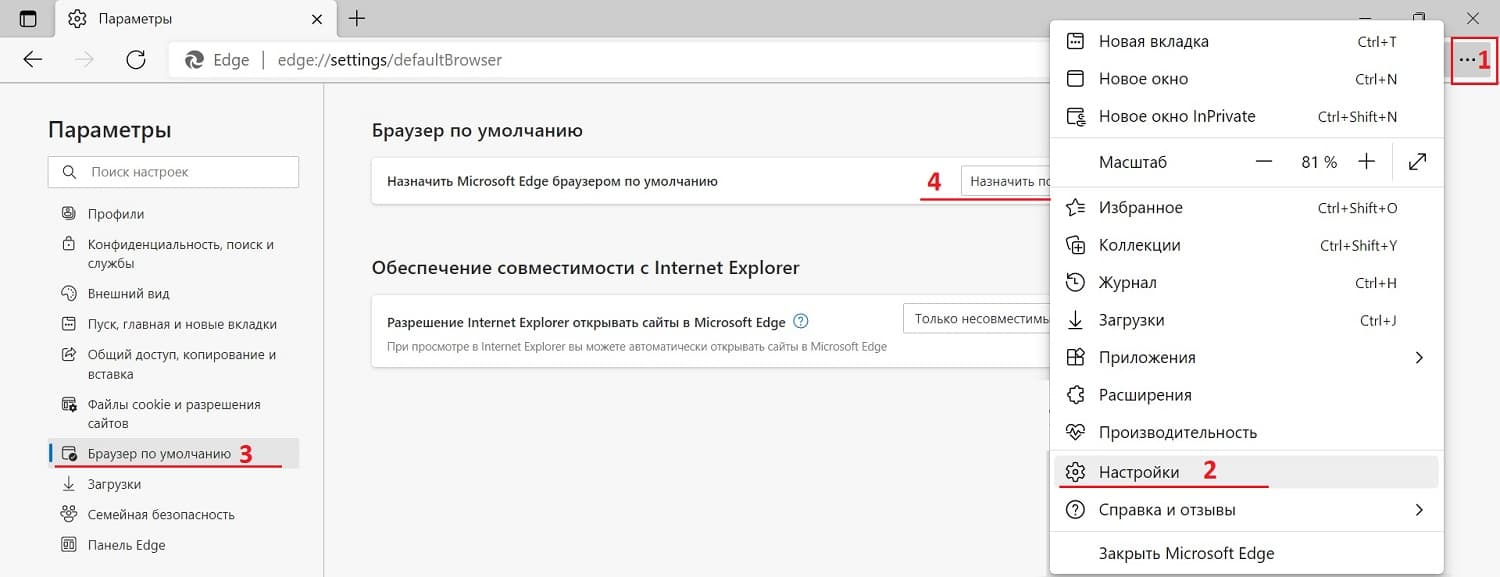Screen dimensions: 1500x577
Task: Increase zoom with the plus button
Action: [x=1367, y=162]
